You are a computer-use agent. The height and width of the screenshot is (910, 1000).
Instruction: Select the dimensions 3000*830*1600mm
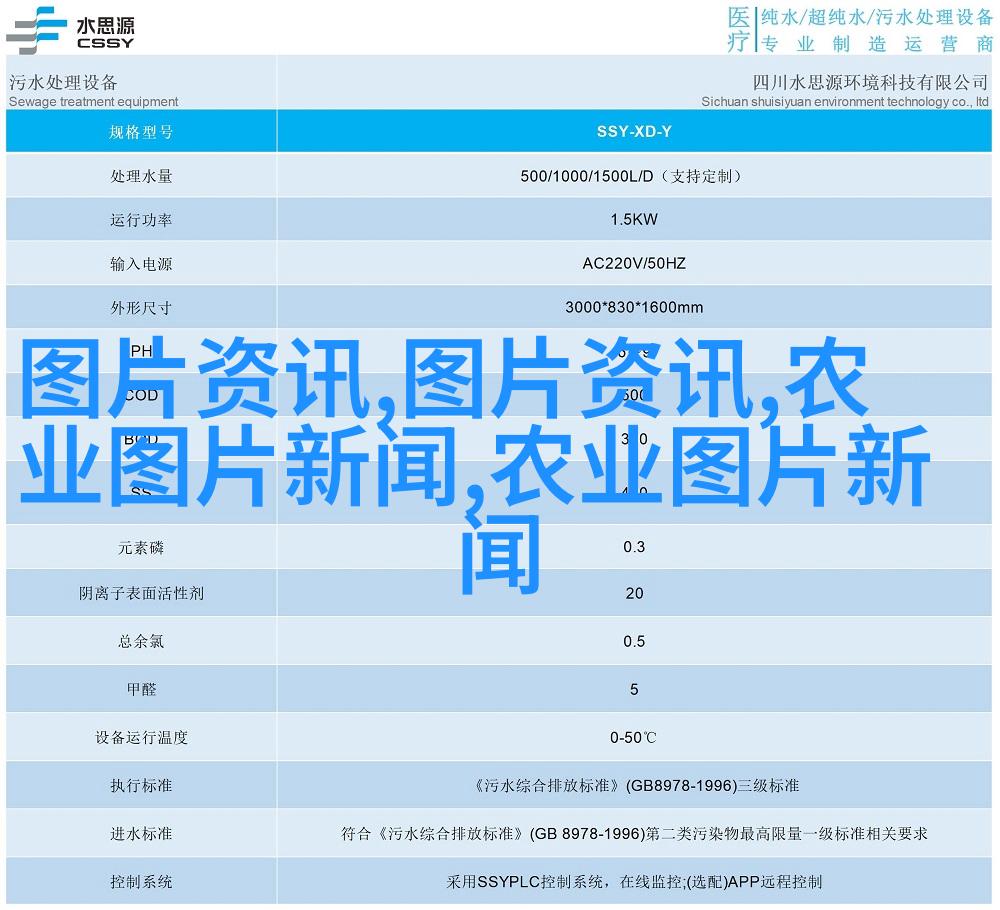pyautogui.click(x=634, y=307)
